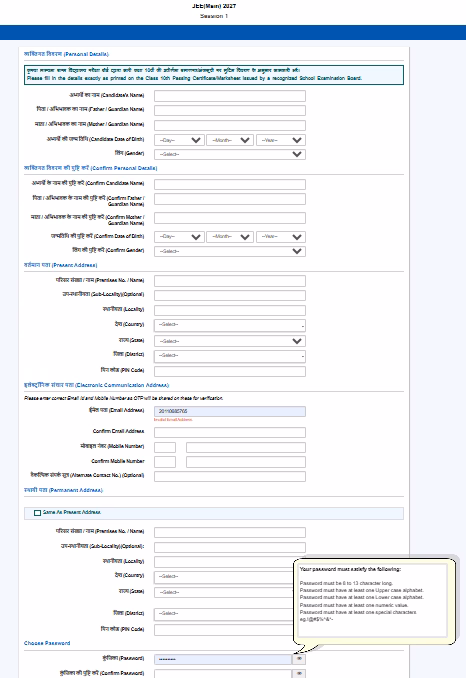Open Year dropdown for Candidate Date of Birth
The width and height of the screenshot is (466, 678).
coord(281,140)
